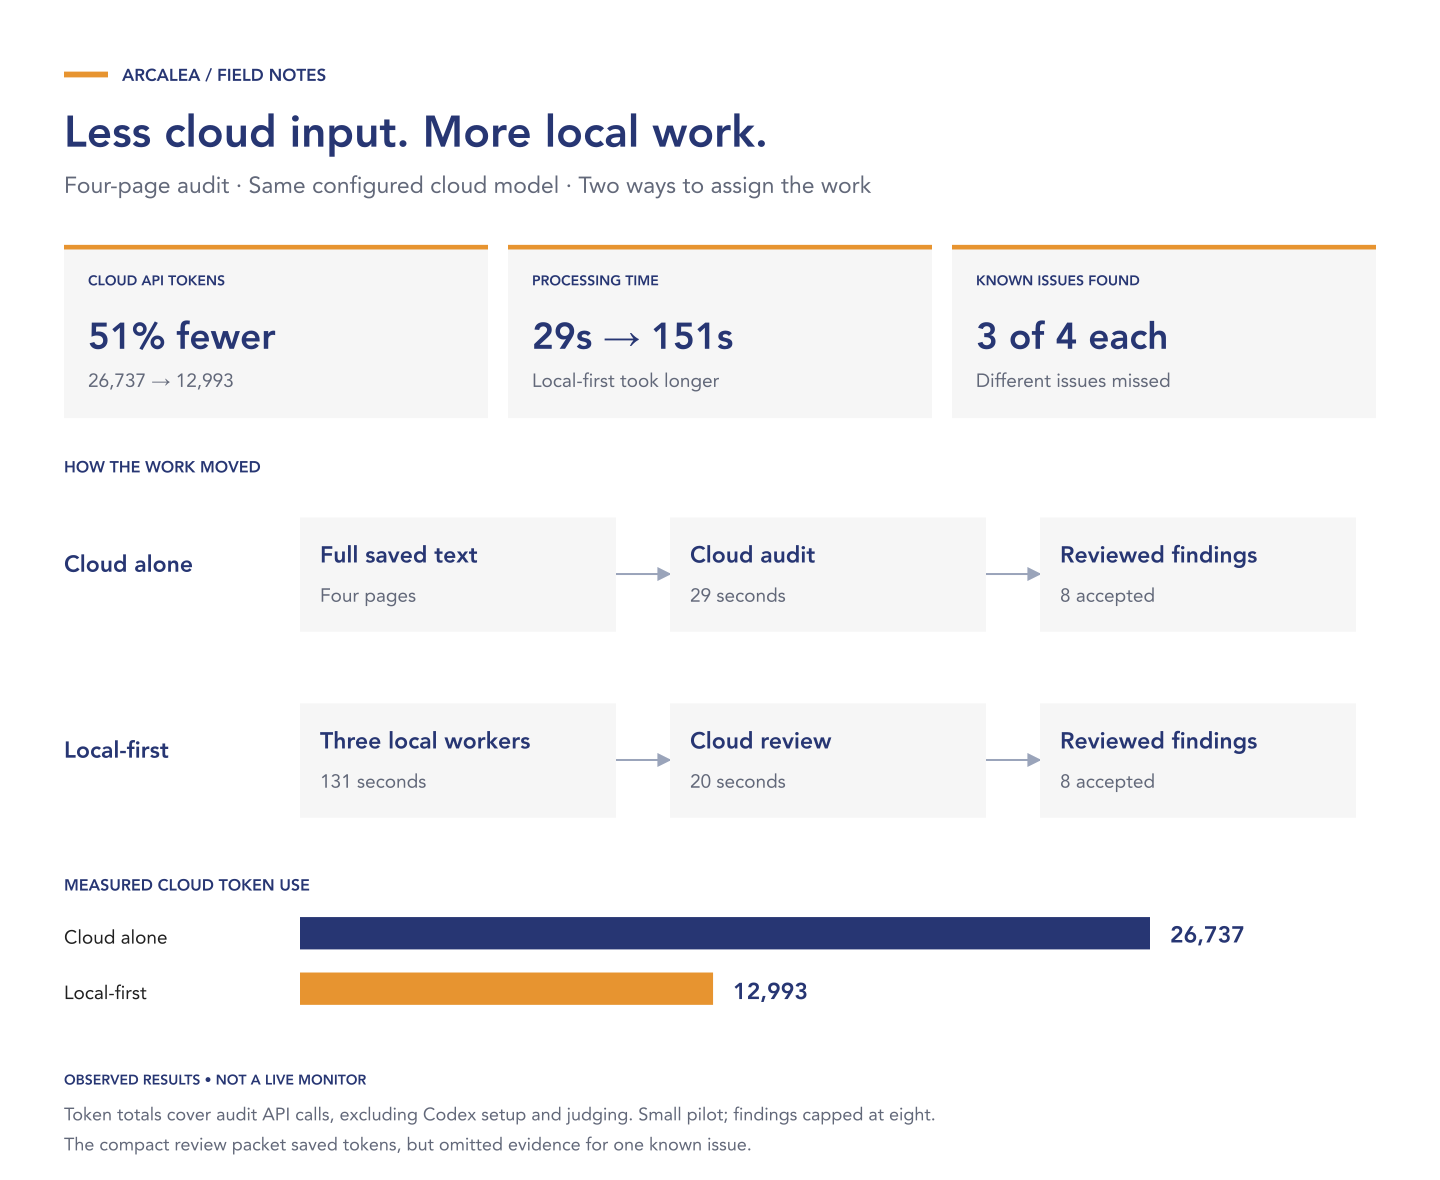Click the "PROCESSING TIME" card label
Image resolution: width=1440 pixels, height=1180 pixels.
coord(595,281)
